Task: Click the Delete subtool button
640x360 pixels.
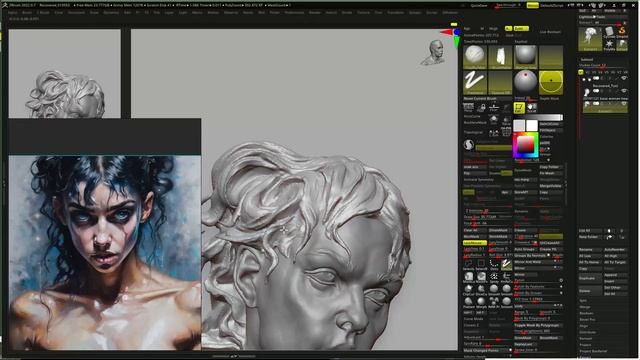Action: tap(590, 291)
